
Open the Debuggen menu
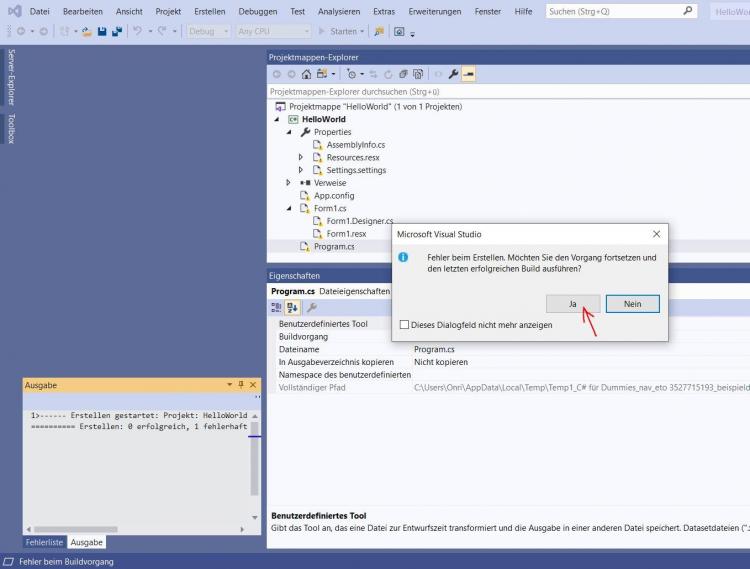(x=257, y=11)
